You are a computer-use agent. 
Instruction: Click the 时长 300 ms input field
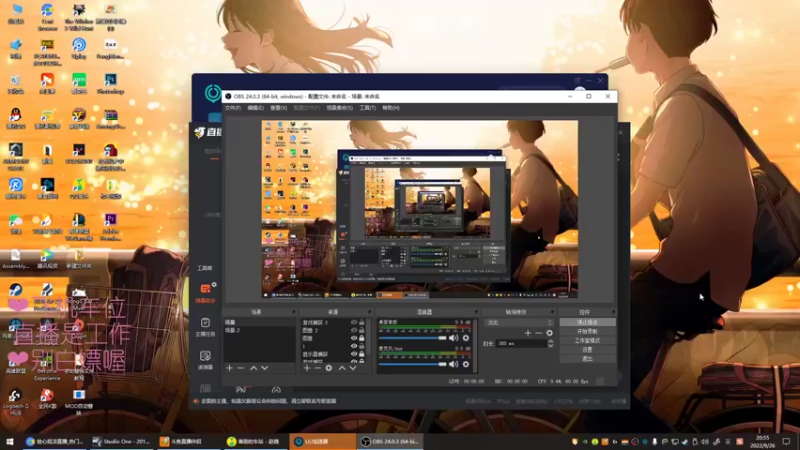coord(521,344)
